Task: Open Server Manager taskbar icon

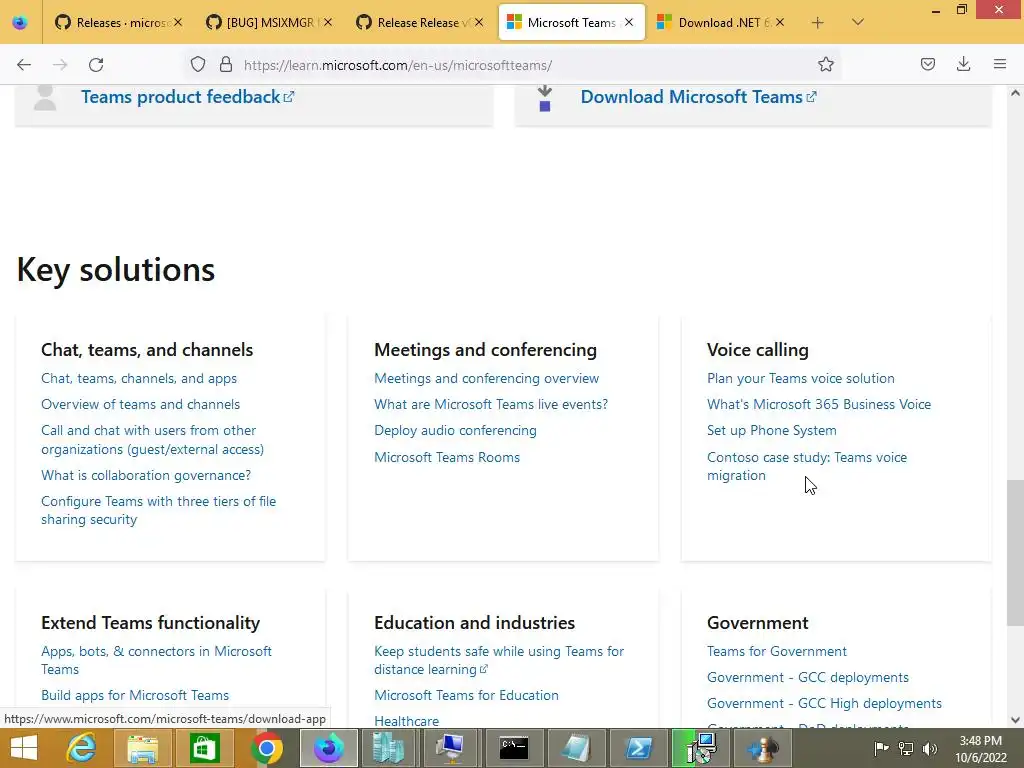Action: click(390, 748)
